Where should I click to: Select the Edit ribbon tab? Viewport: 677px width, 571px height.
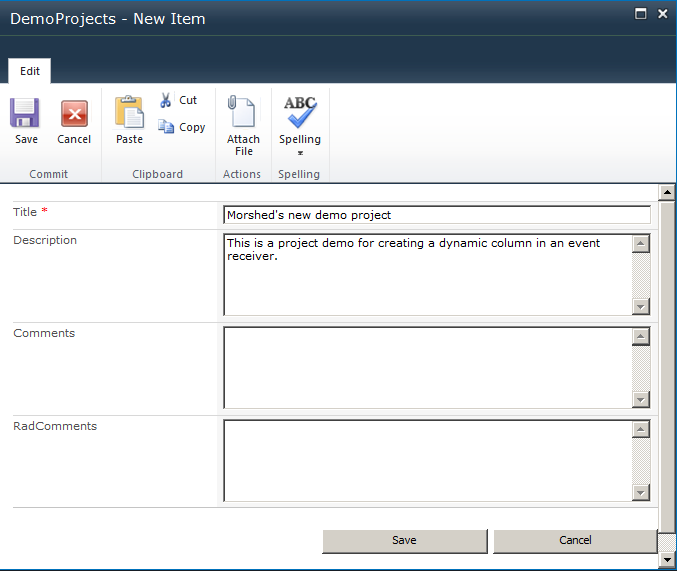(30, 71)
